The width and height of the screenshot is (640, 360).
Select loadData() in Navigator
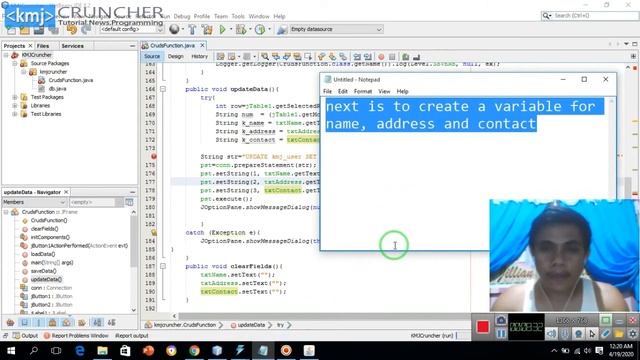point(43,254)
